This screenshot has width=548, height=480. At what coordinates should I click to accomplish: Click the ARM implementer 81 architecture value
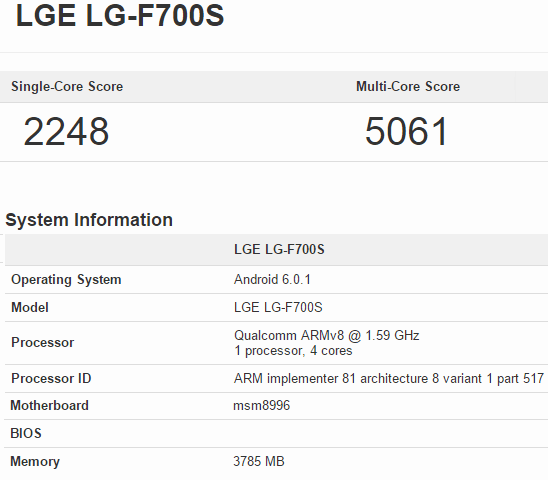(x=389, y=378)
